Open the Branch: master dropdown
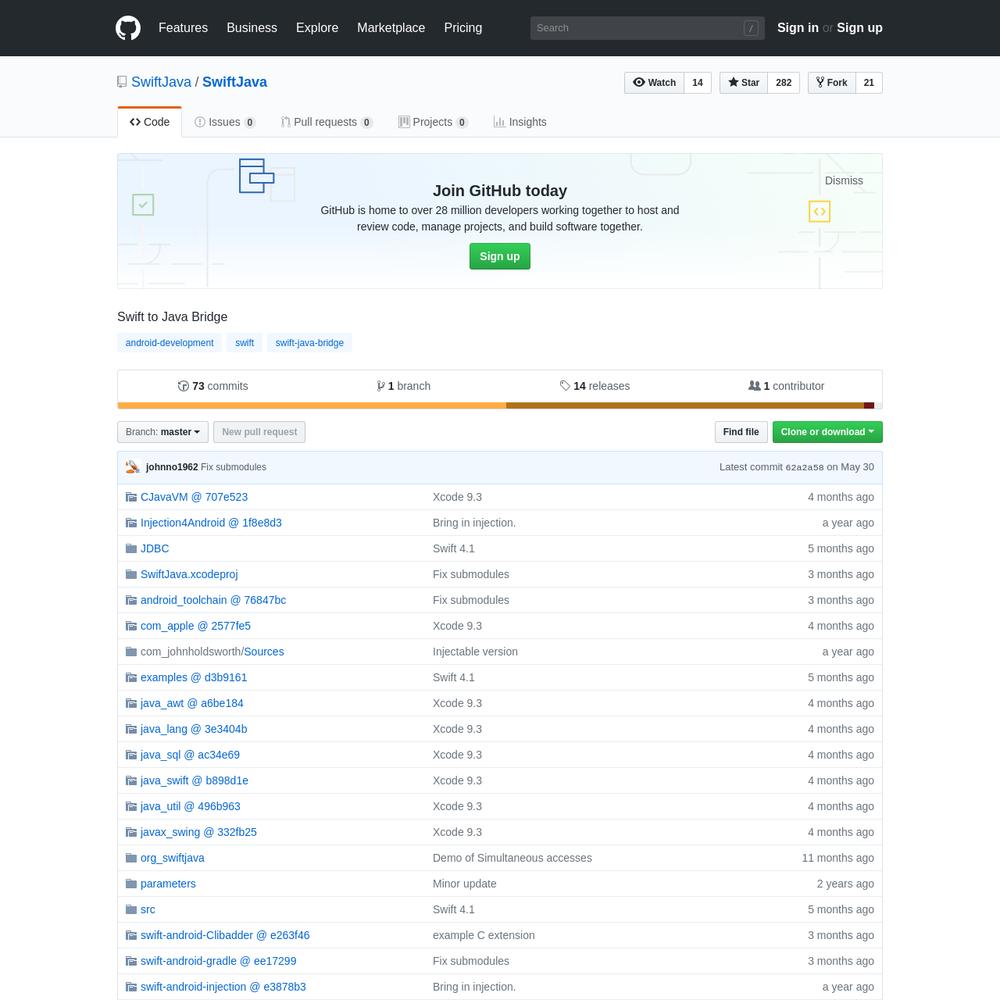1000x1000 pixels. pos(163,432)
